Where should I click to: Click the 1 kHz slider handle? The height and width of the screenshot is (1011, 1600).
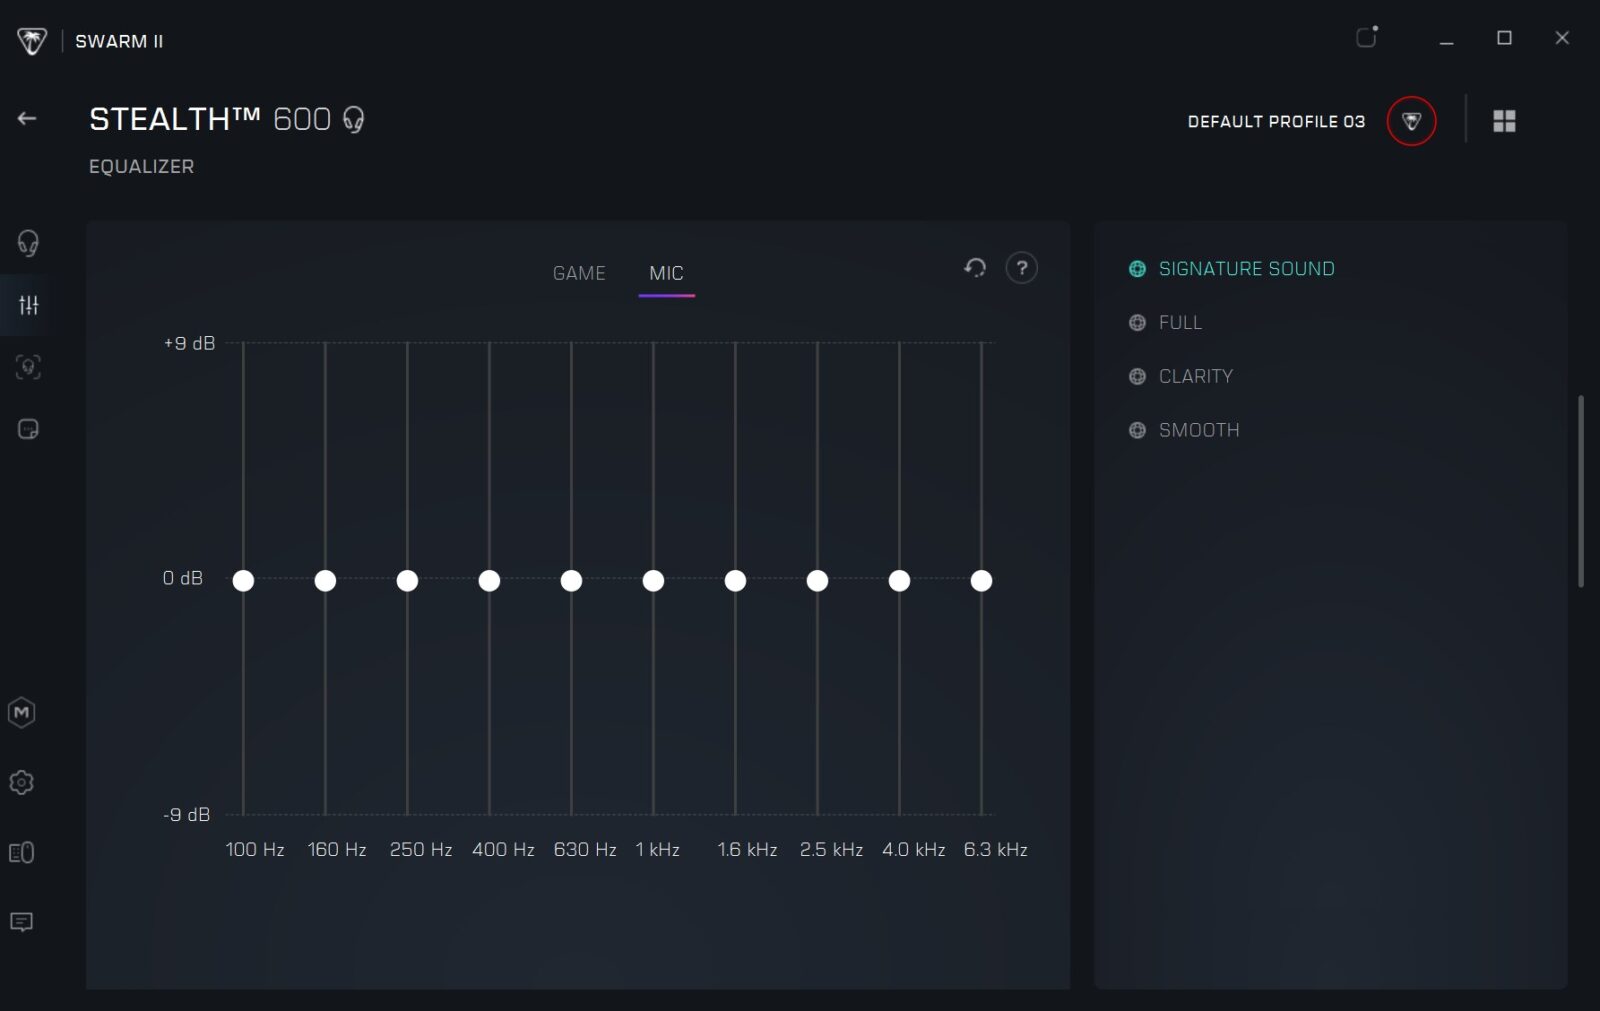click(x=653, y=581)
